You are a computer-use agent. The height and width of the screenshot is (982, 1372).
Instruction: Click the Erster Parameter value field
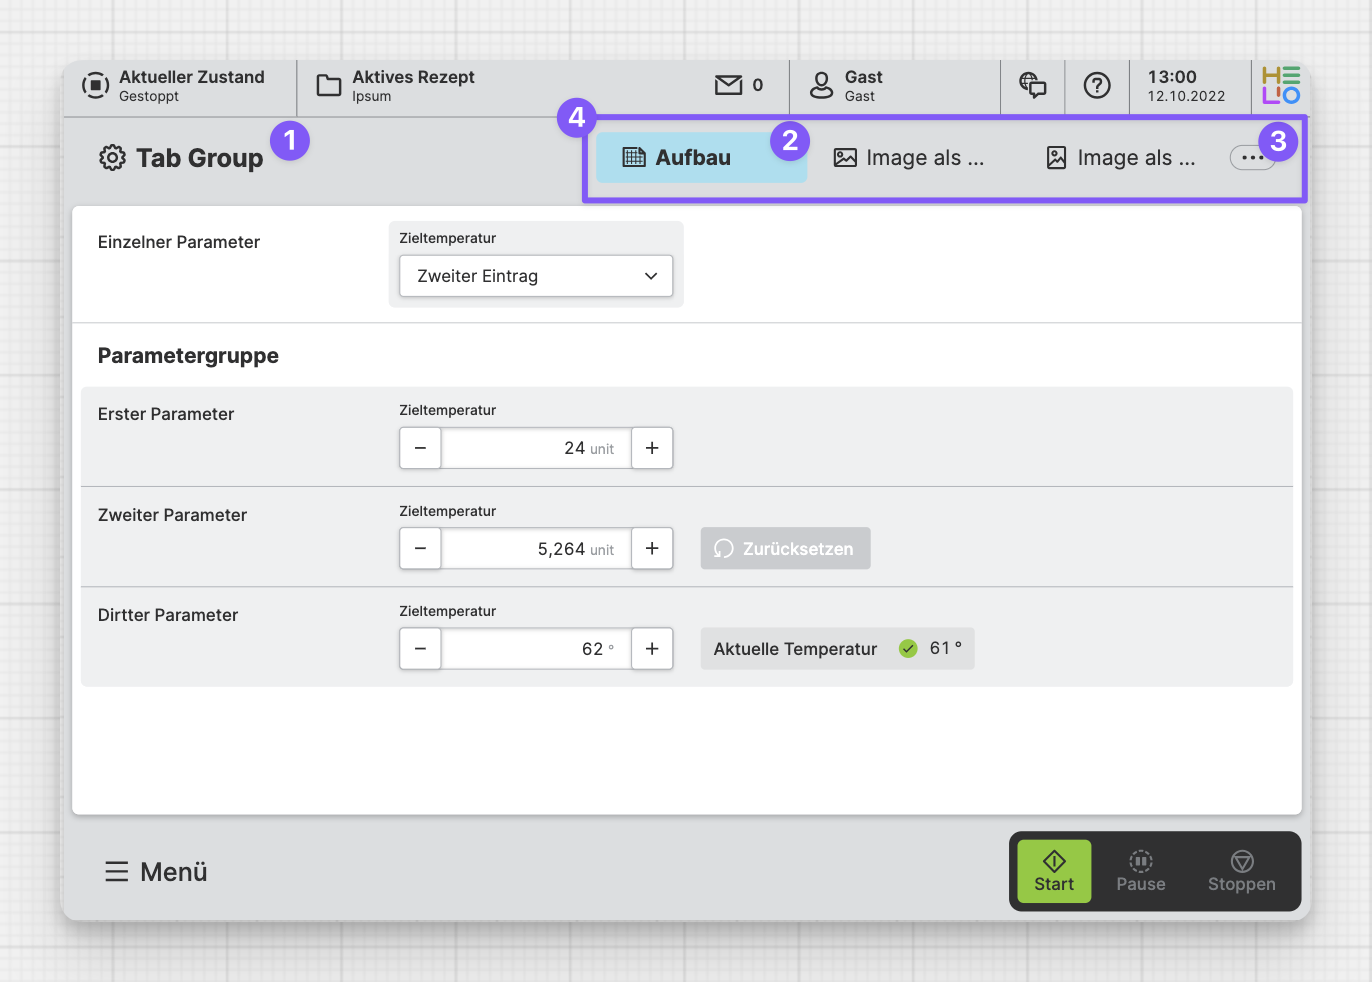click(x=536, y=448)
